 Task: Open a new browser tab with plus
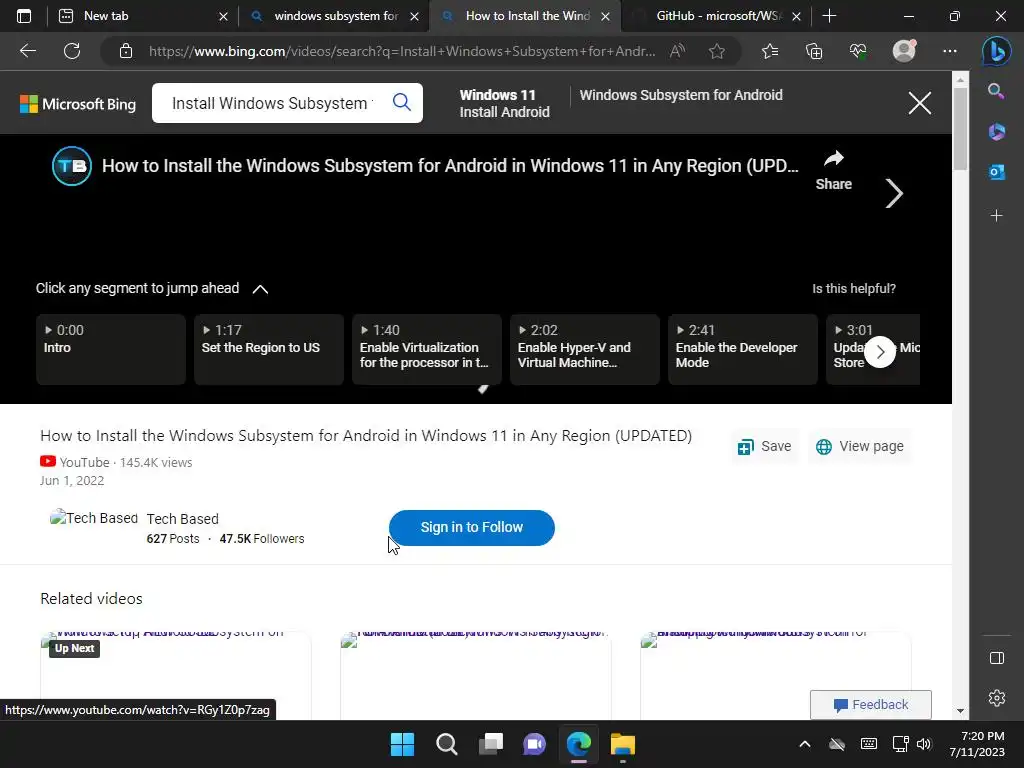click(x=829, y=16)
